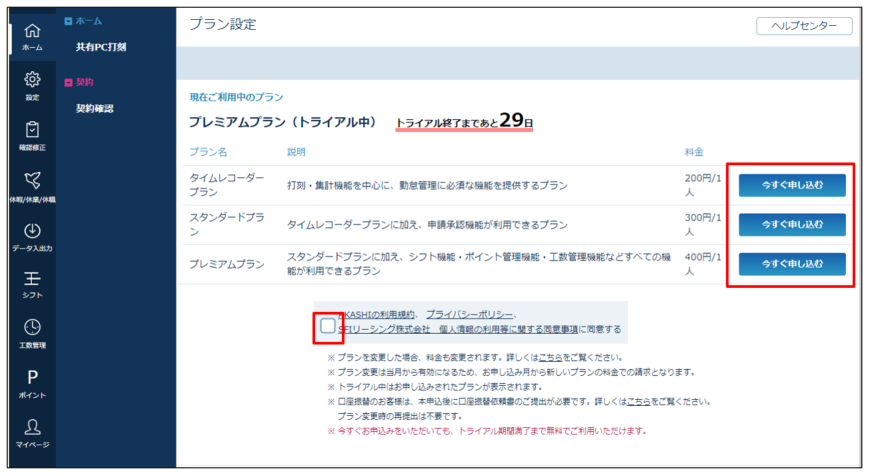Select 共有PC打刻 menu item
869x476 pixels.
point(101,47)
